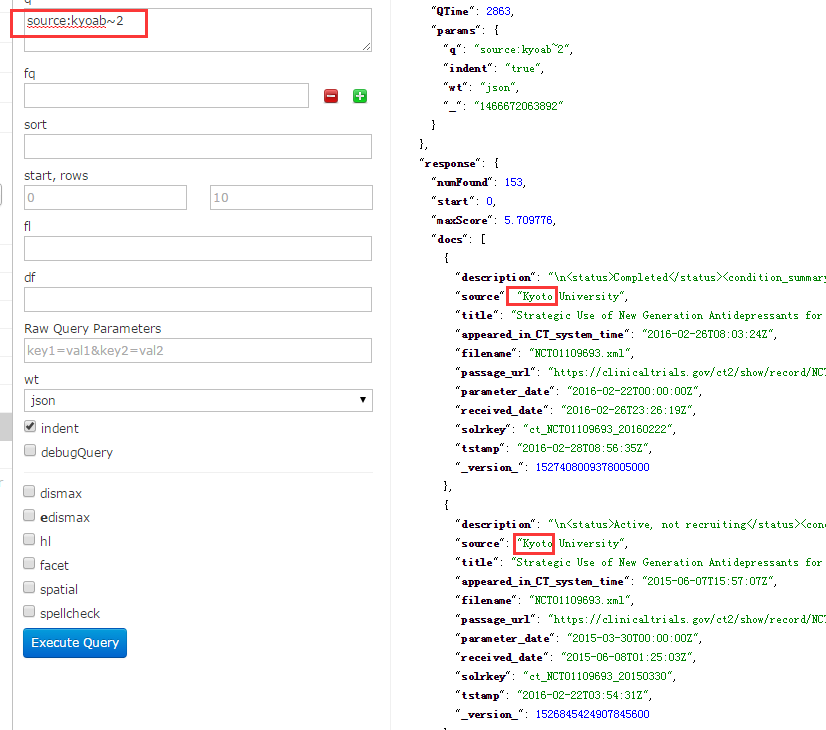This screenshot has height=730, width=826.
Task: Click _version_ 1527408009378005000 value
Action: point(593,467)
